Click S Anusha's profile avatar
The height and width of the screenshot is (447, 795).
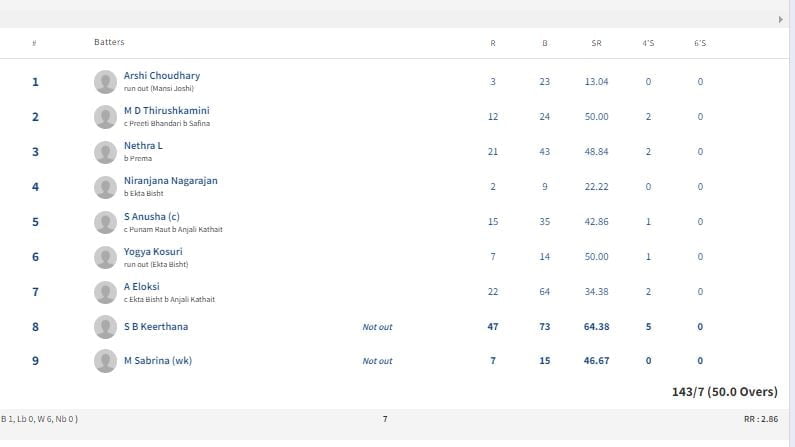(105, 222)
